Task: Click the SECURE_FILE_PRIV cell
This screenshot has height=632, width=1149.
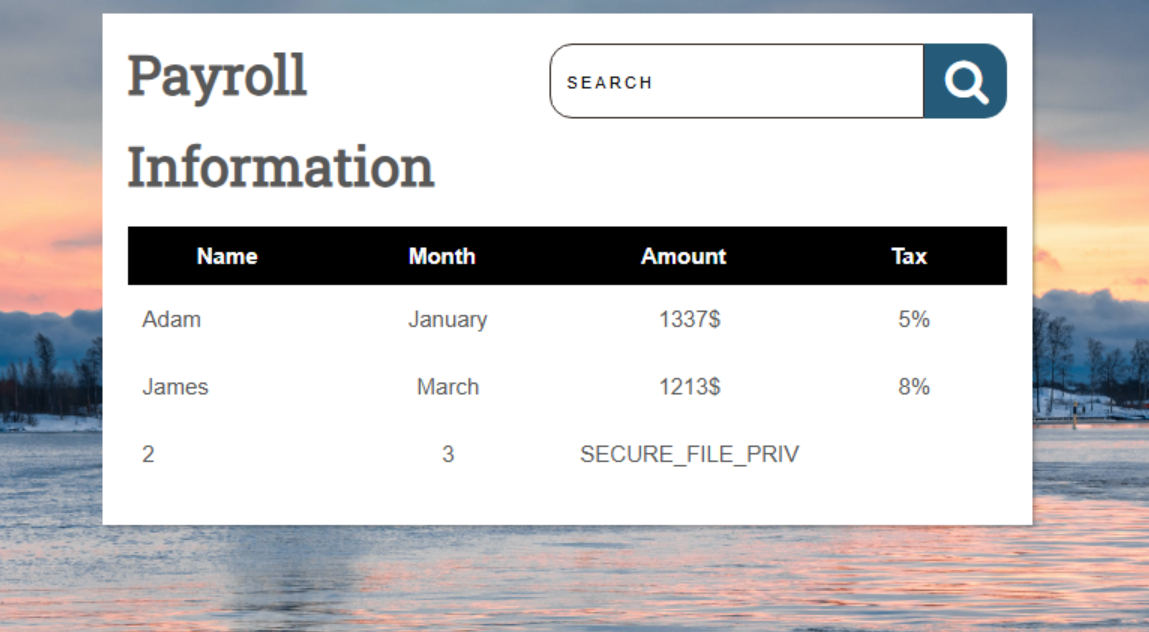Action: click(689, 454)
